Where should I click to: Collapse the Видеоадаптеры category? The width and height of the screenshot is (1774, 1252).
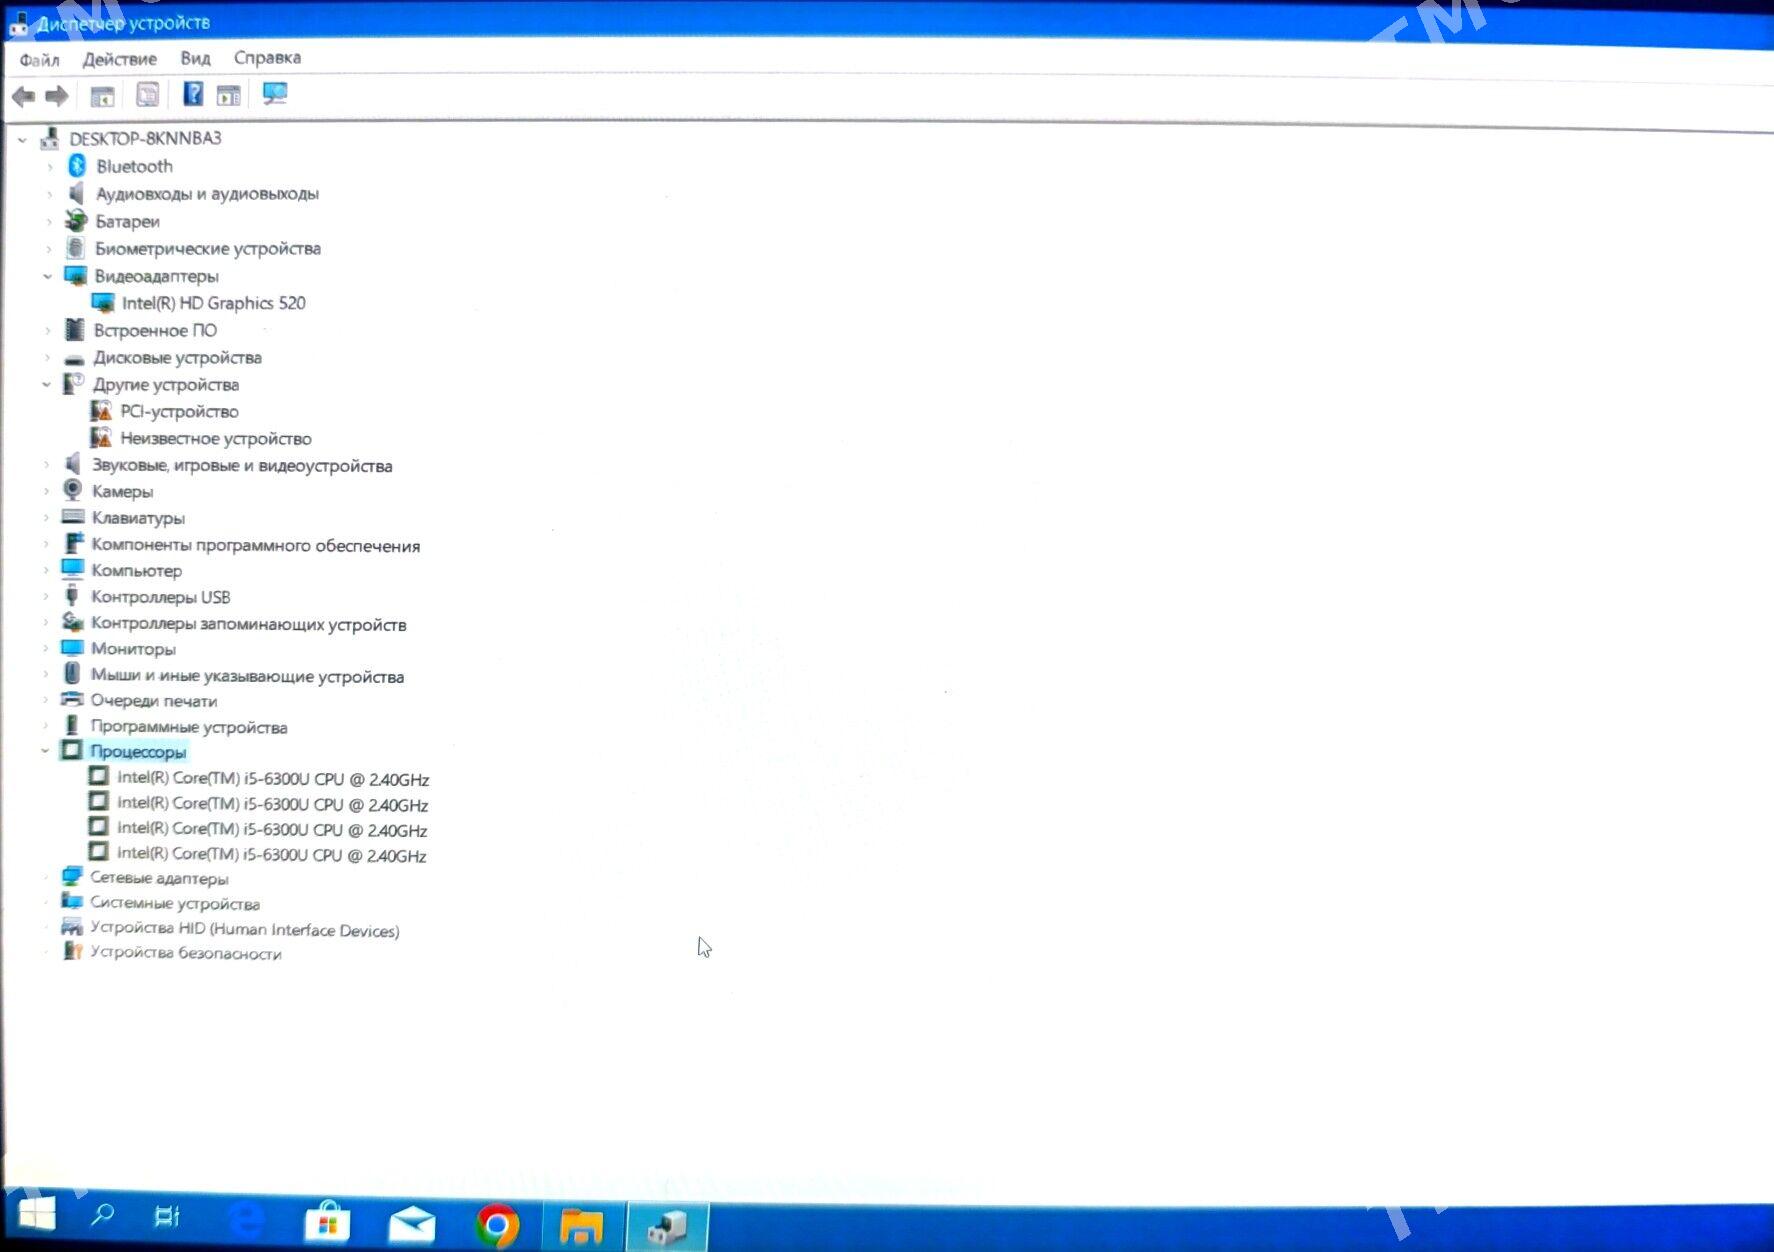[47, 276]
